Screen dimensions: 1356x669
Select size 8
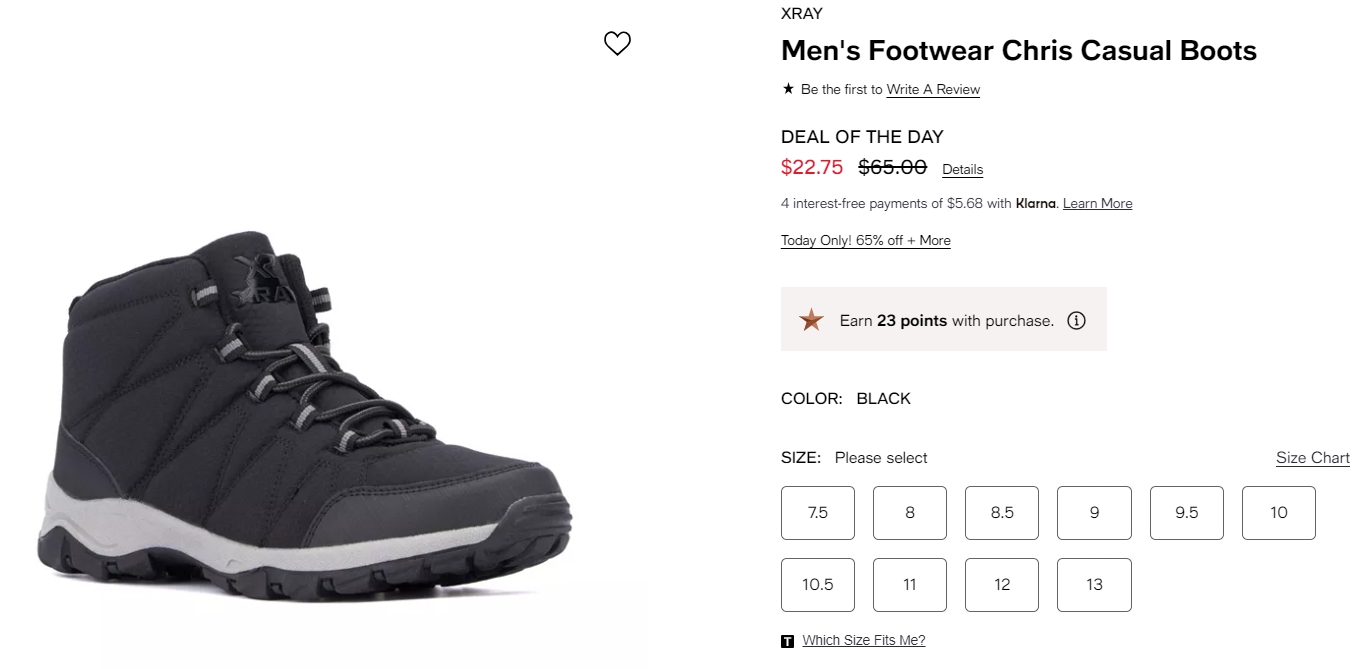[910, 513]
